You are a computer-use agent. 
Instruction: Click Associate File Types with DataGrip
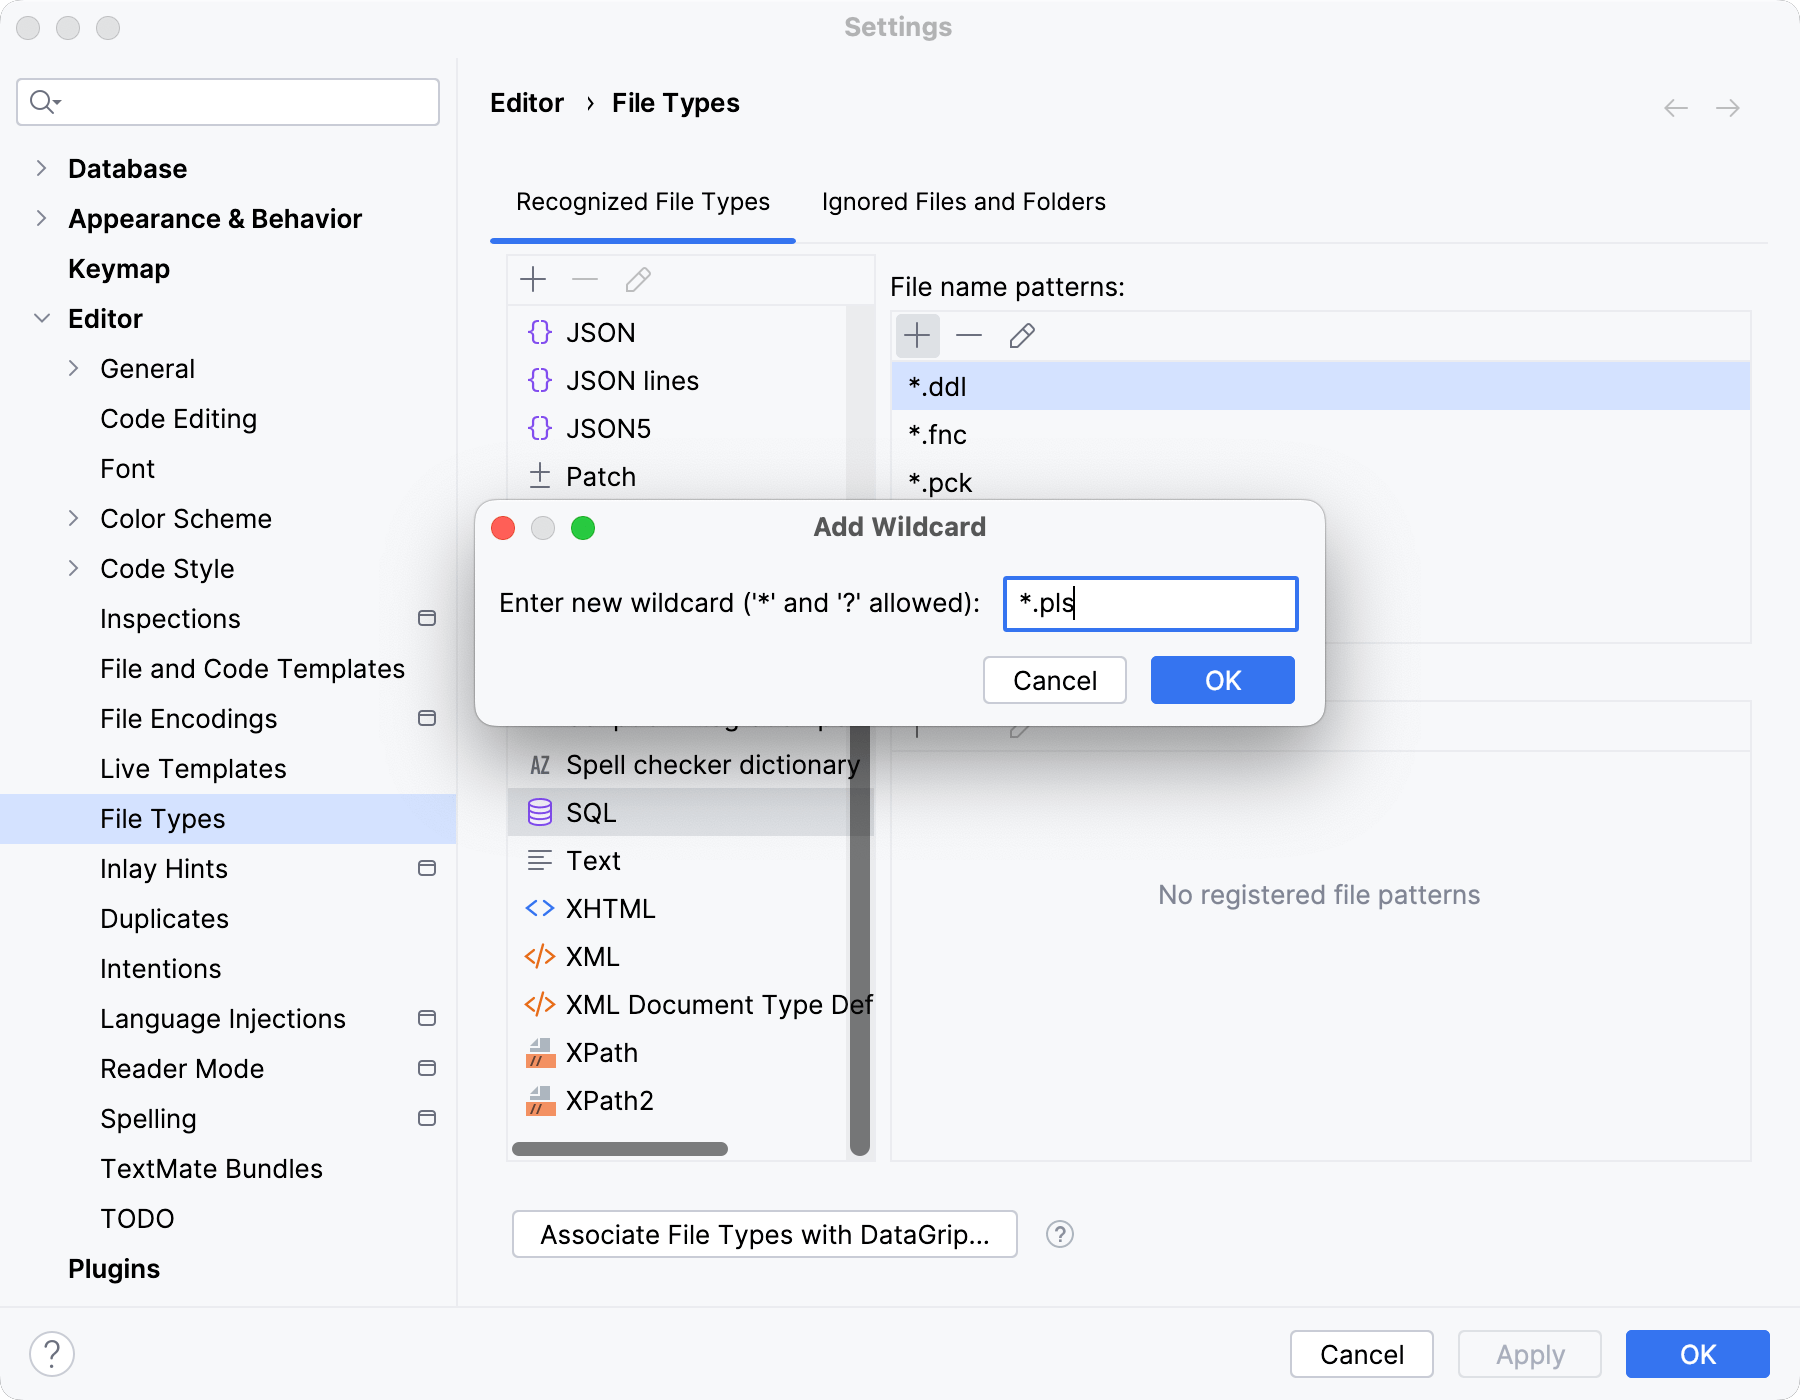pyautogui.click(x=764, y=1234)
